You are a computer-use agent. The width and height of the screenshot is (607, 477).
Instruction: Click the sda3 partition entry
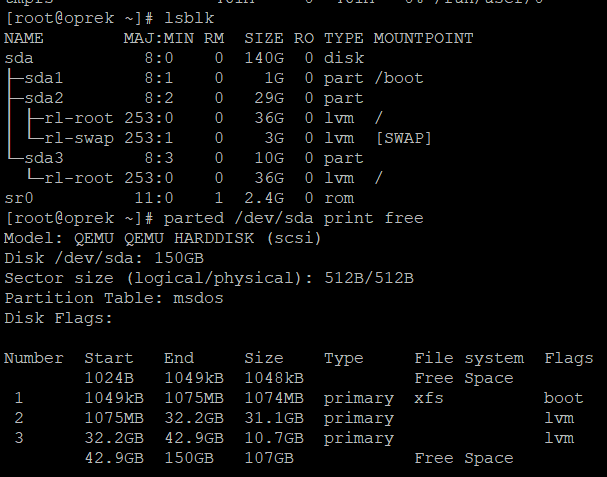click(x=43, y=158)
